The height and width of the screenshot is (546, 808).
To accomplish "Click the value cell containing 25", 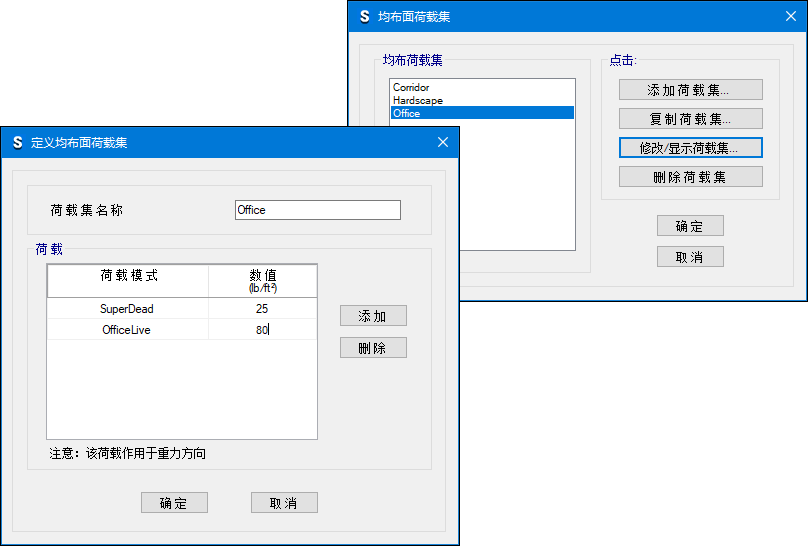I will pos(262,309).
